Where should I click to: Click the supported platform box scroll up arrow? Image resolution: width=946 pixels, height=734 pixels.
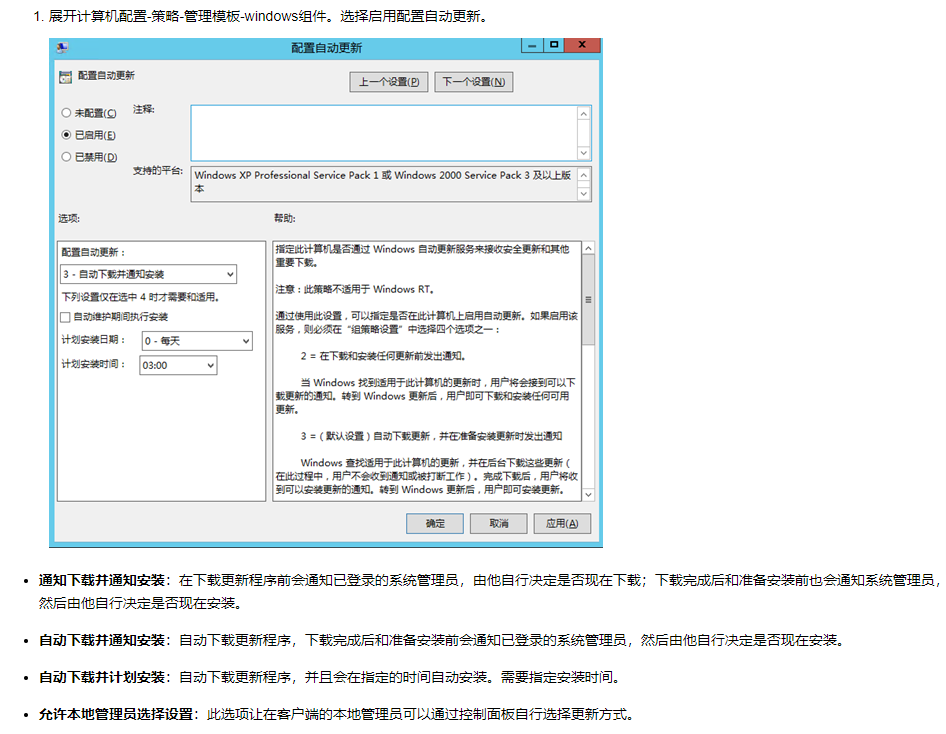point(583,176)
